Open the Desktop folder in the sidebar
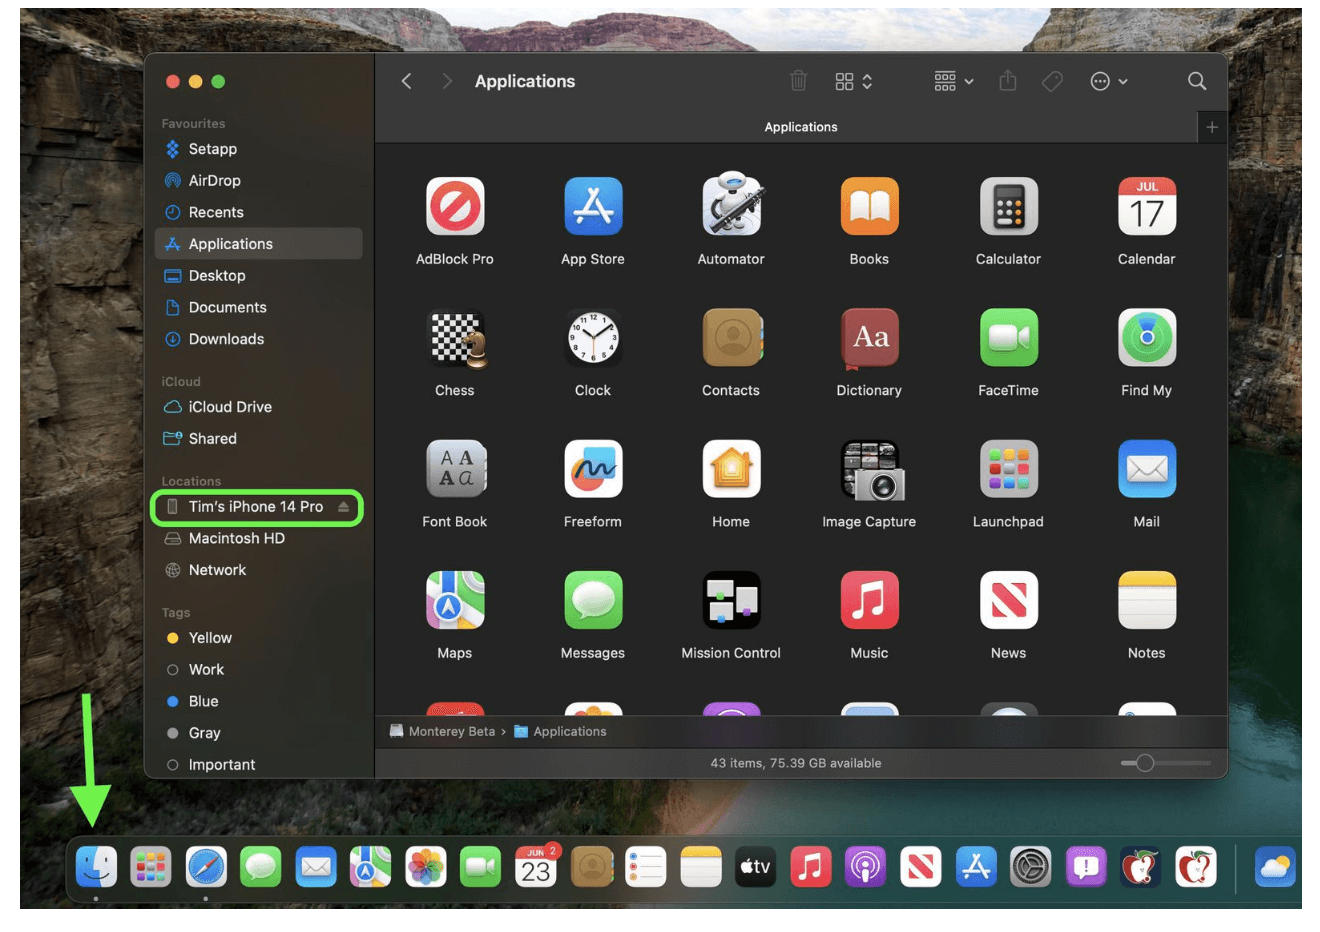Image resolution: width=1320 pixels, height=932 pixels. [x=259, y=276]
